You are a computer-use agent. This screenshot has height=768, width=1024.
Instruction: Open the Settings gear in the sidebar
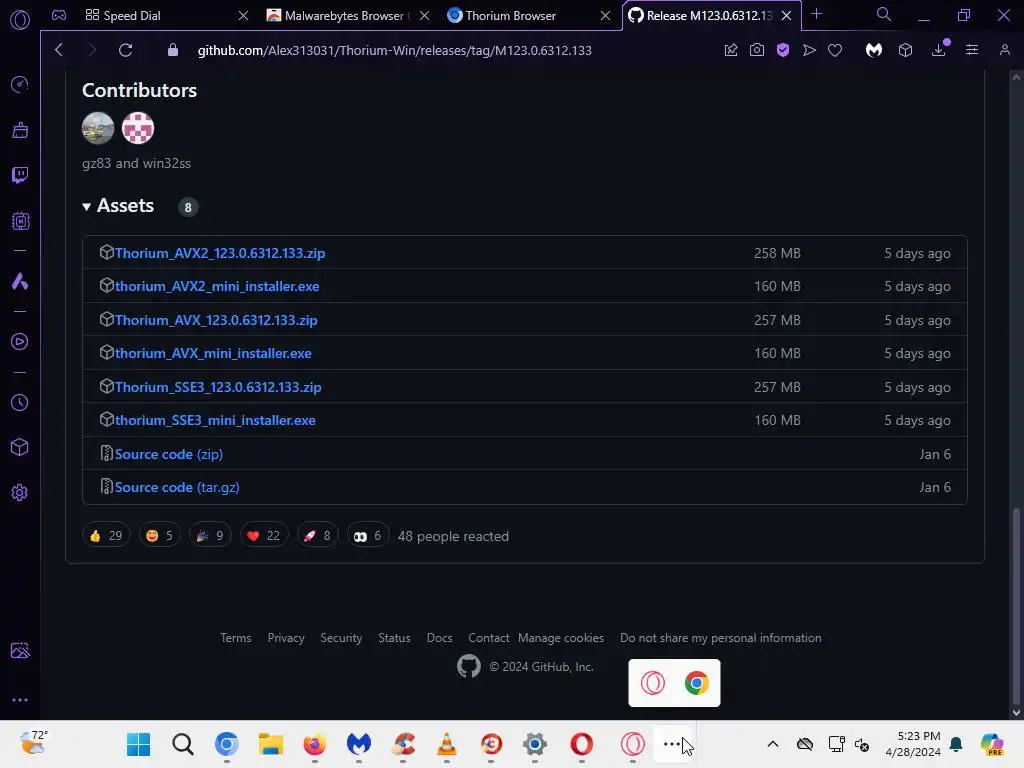[x=20, y=492]
